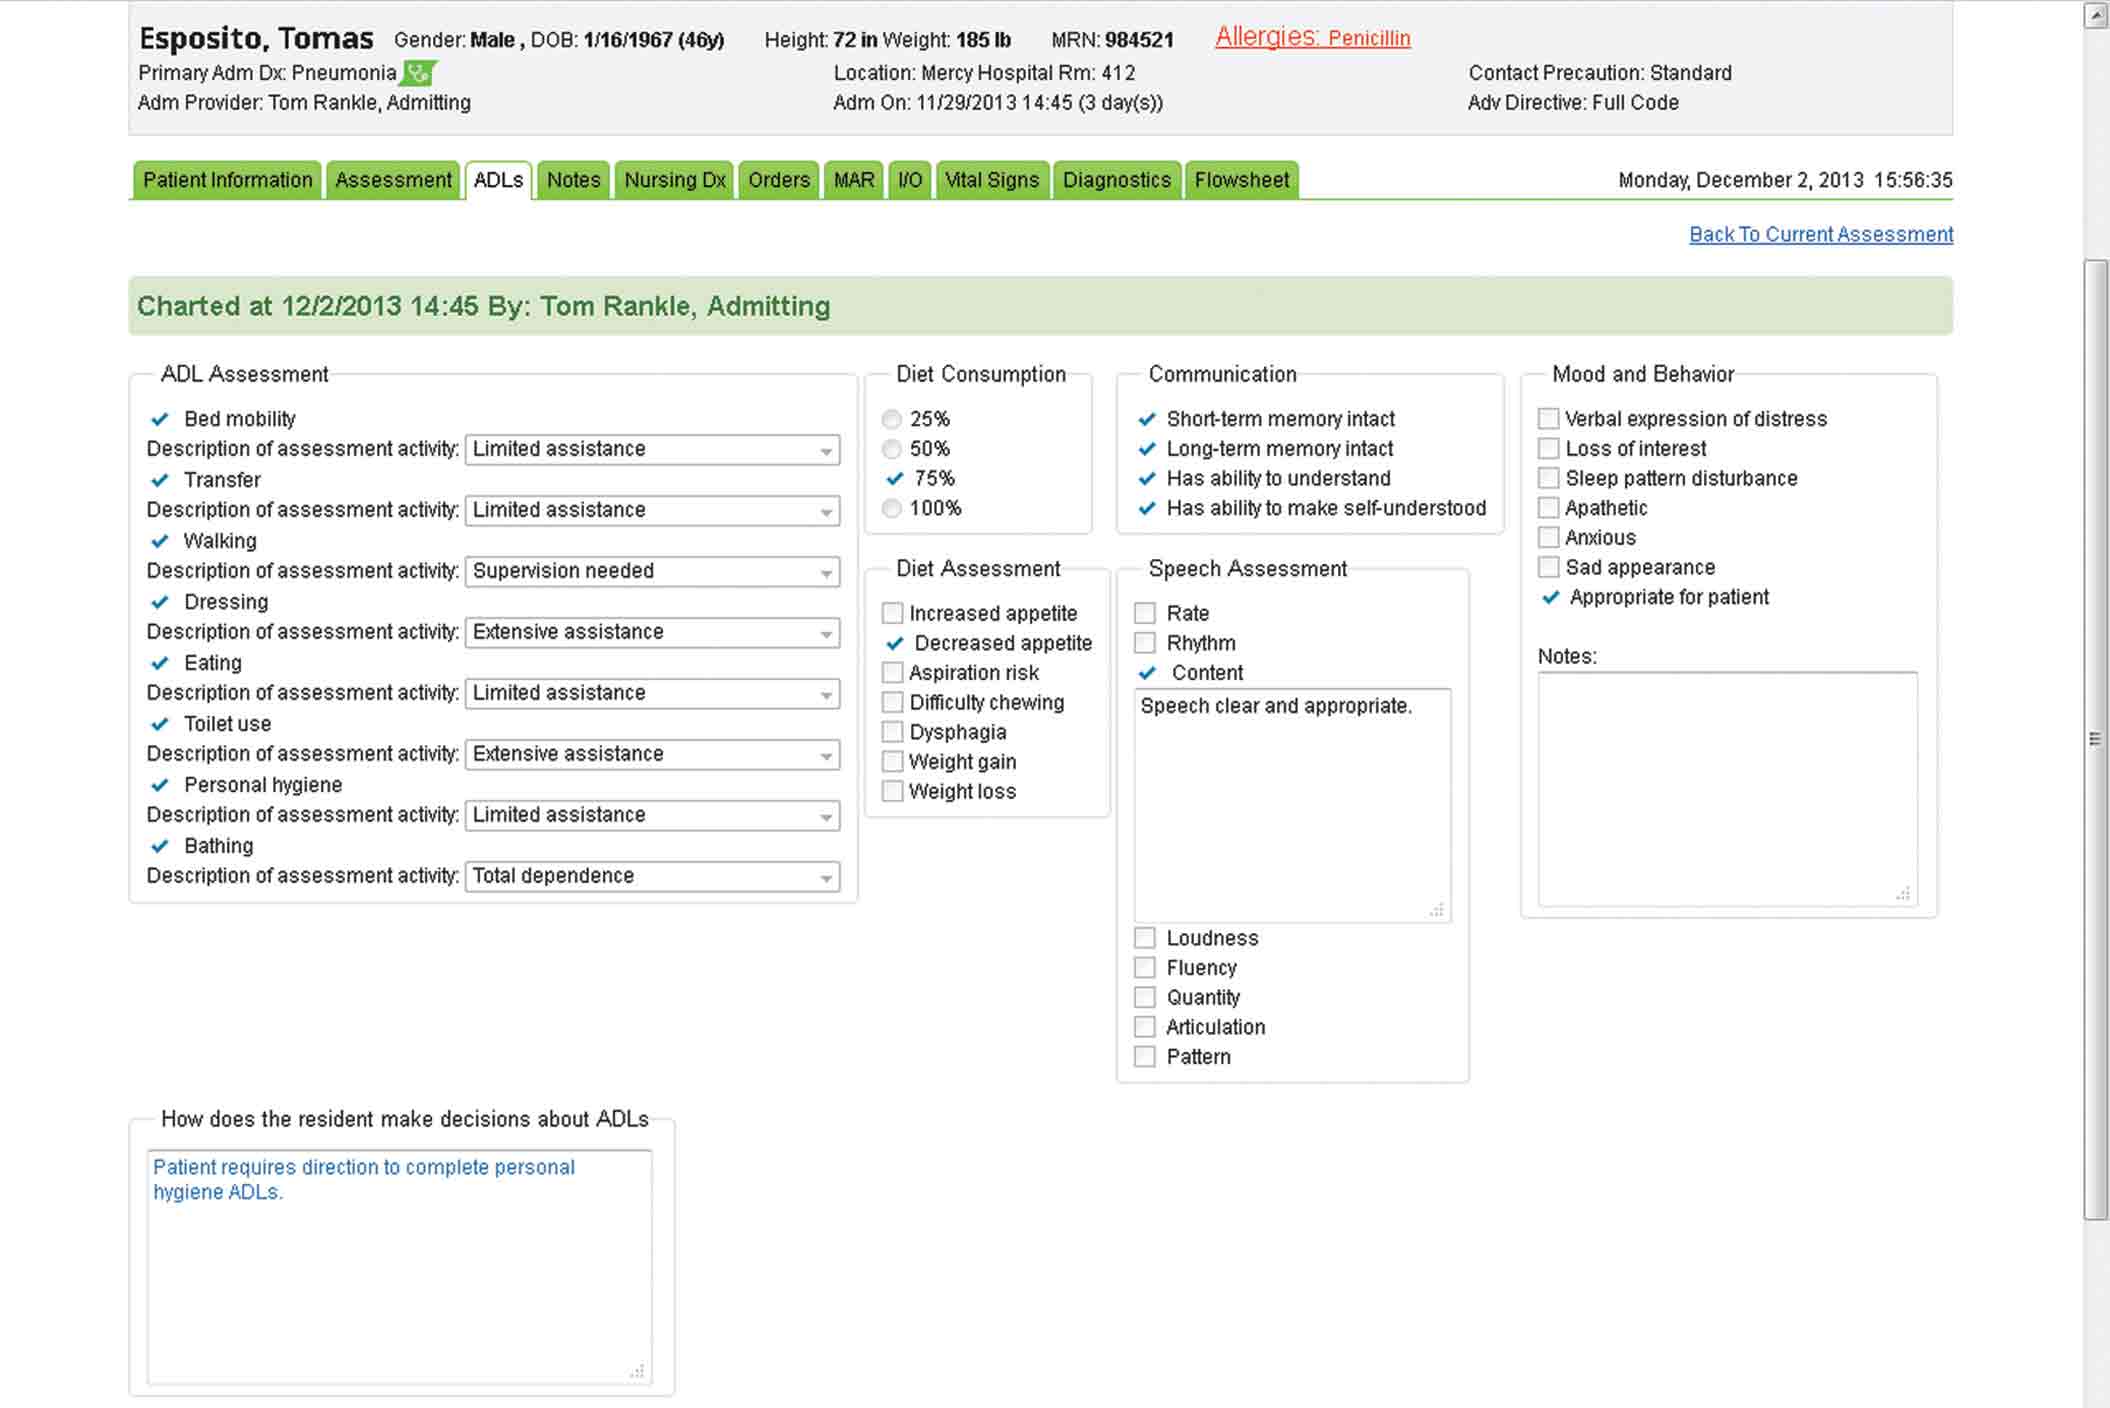
Task: Click the resize grip on ADL decisions textbox
Action: (x=637, y=1371)
